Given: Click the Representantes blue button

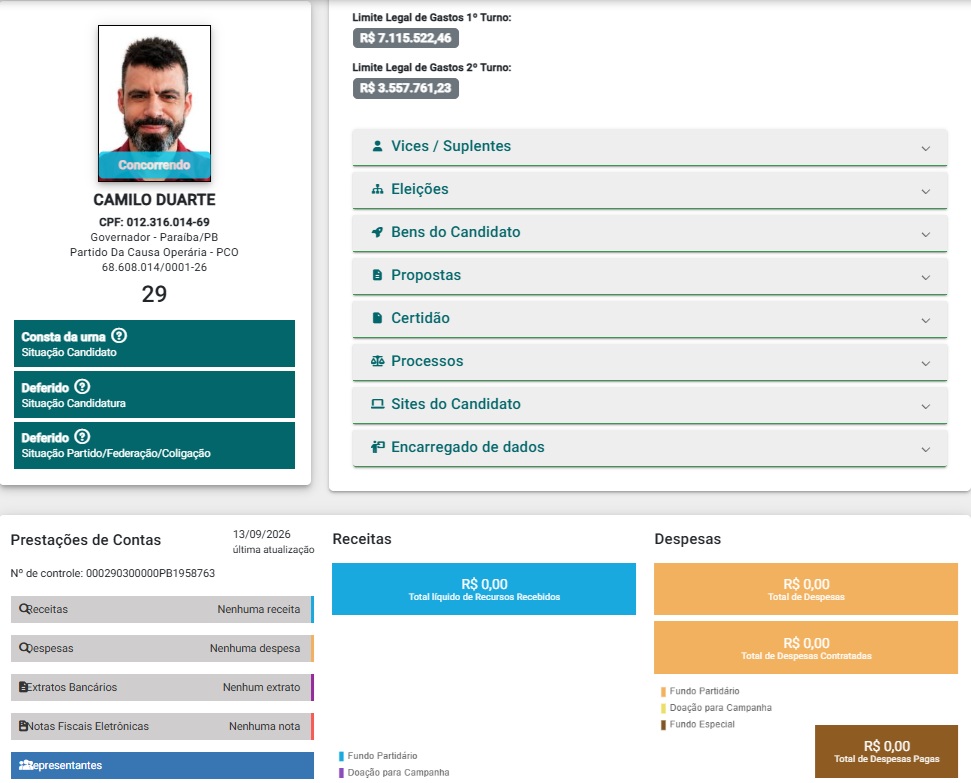Looking at the screenshot, I should point(162,765).
